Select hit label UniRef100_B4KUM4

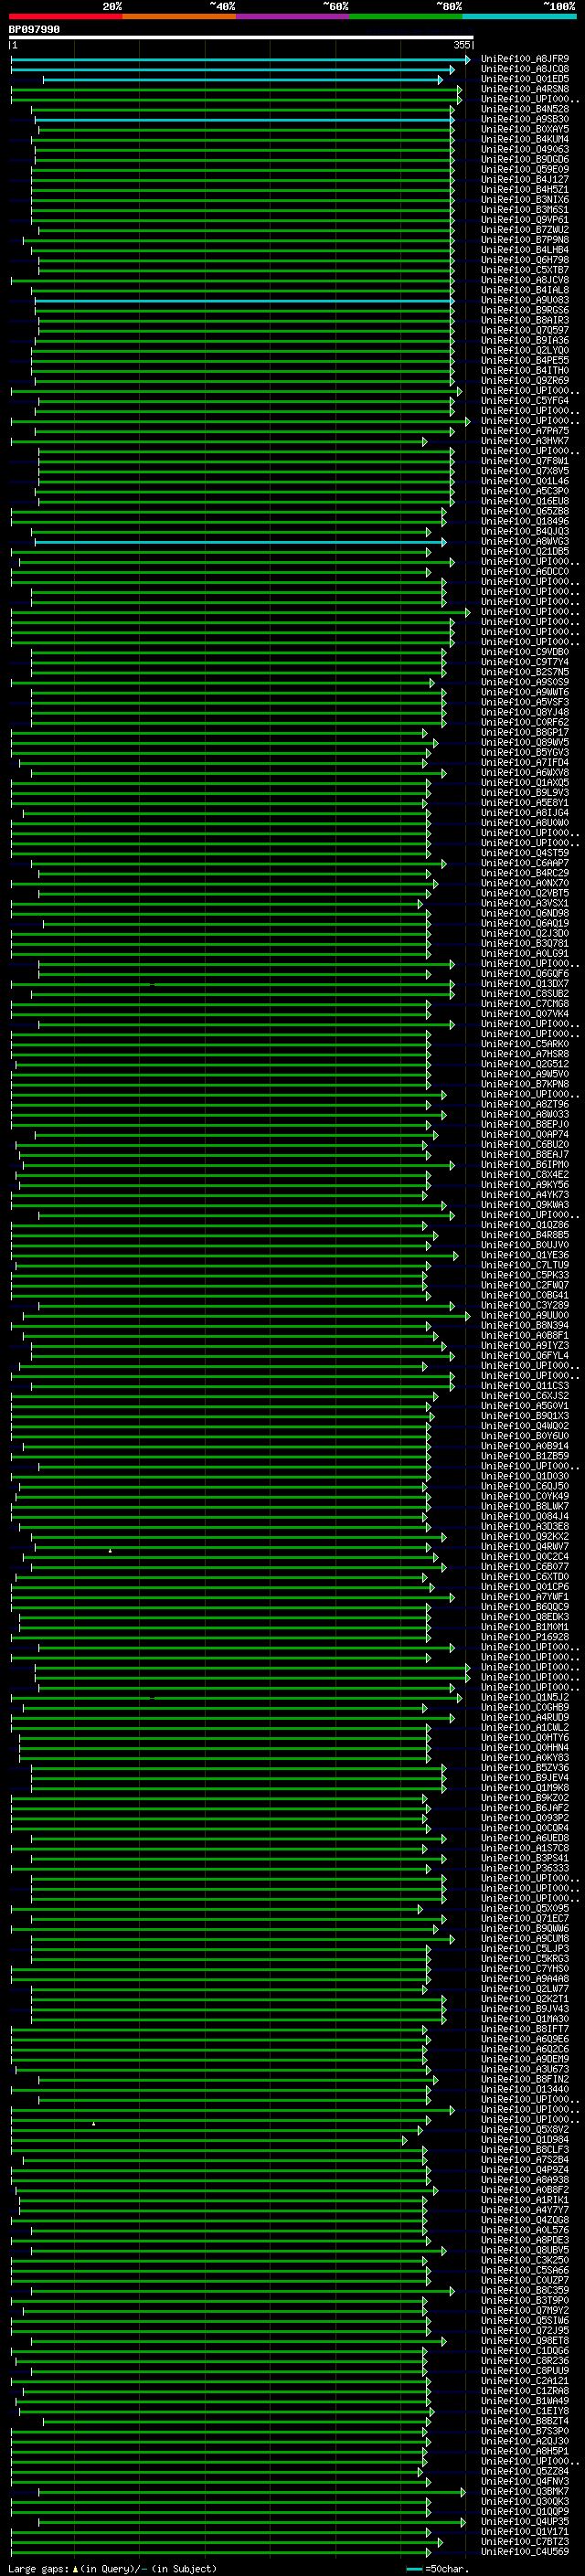coord(525,139)
